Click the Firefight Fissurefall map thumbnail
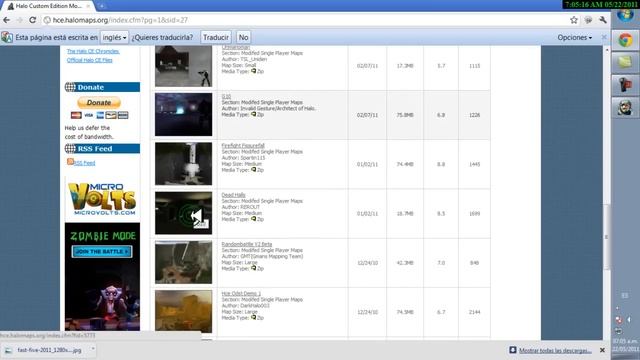Viewport: 640px width, 360px height. pyautogui.click(x=183, y=164)
